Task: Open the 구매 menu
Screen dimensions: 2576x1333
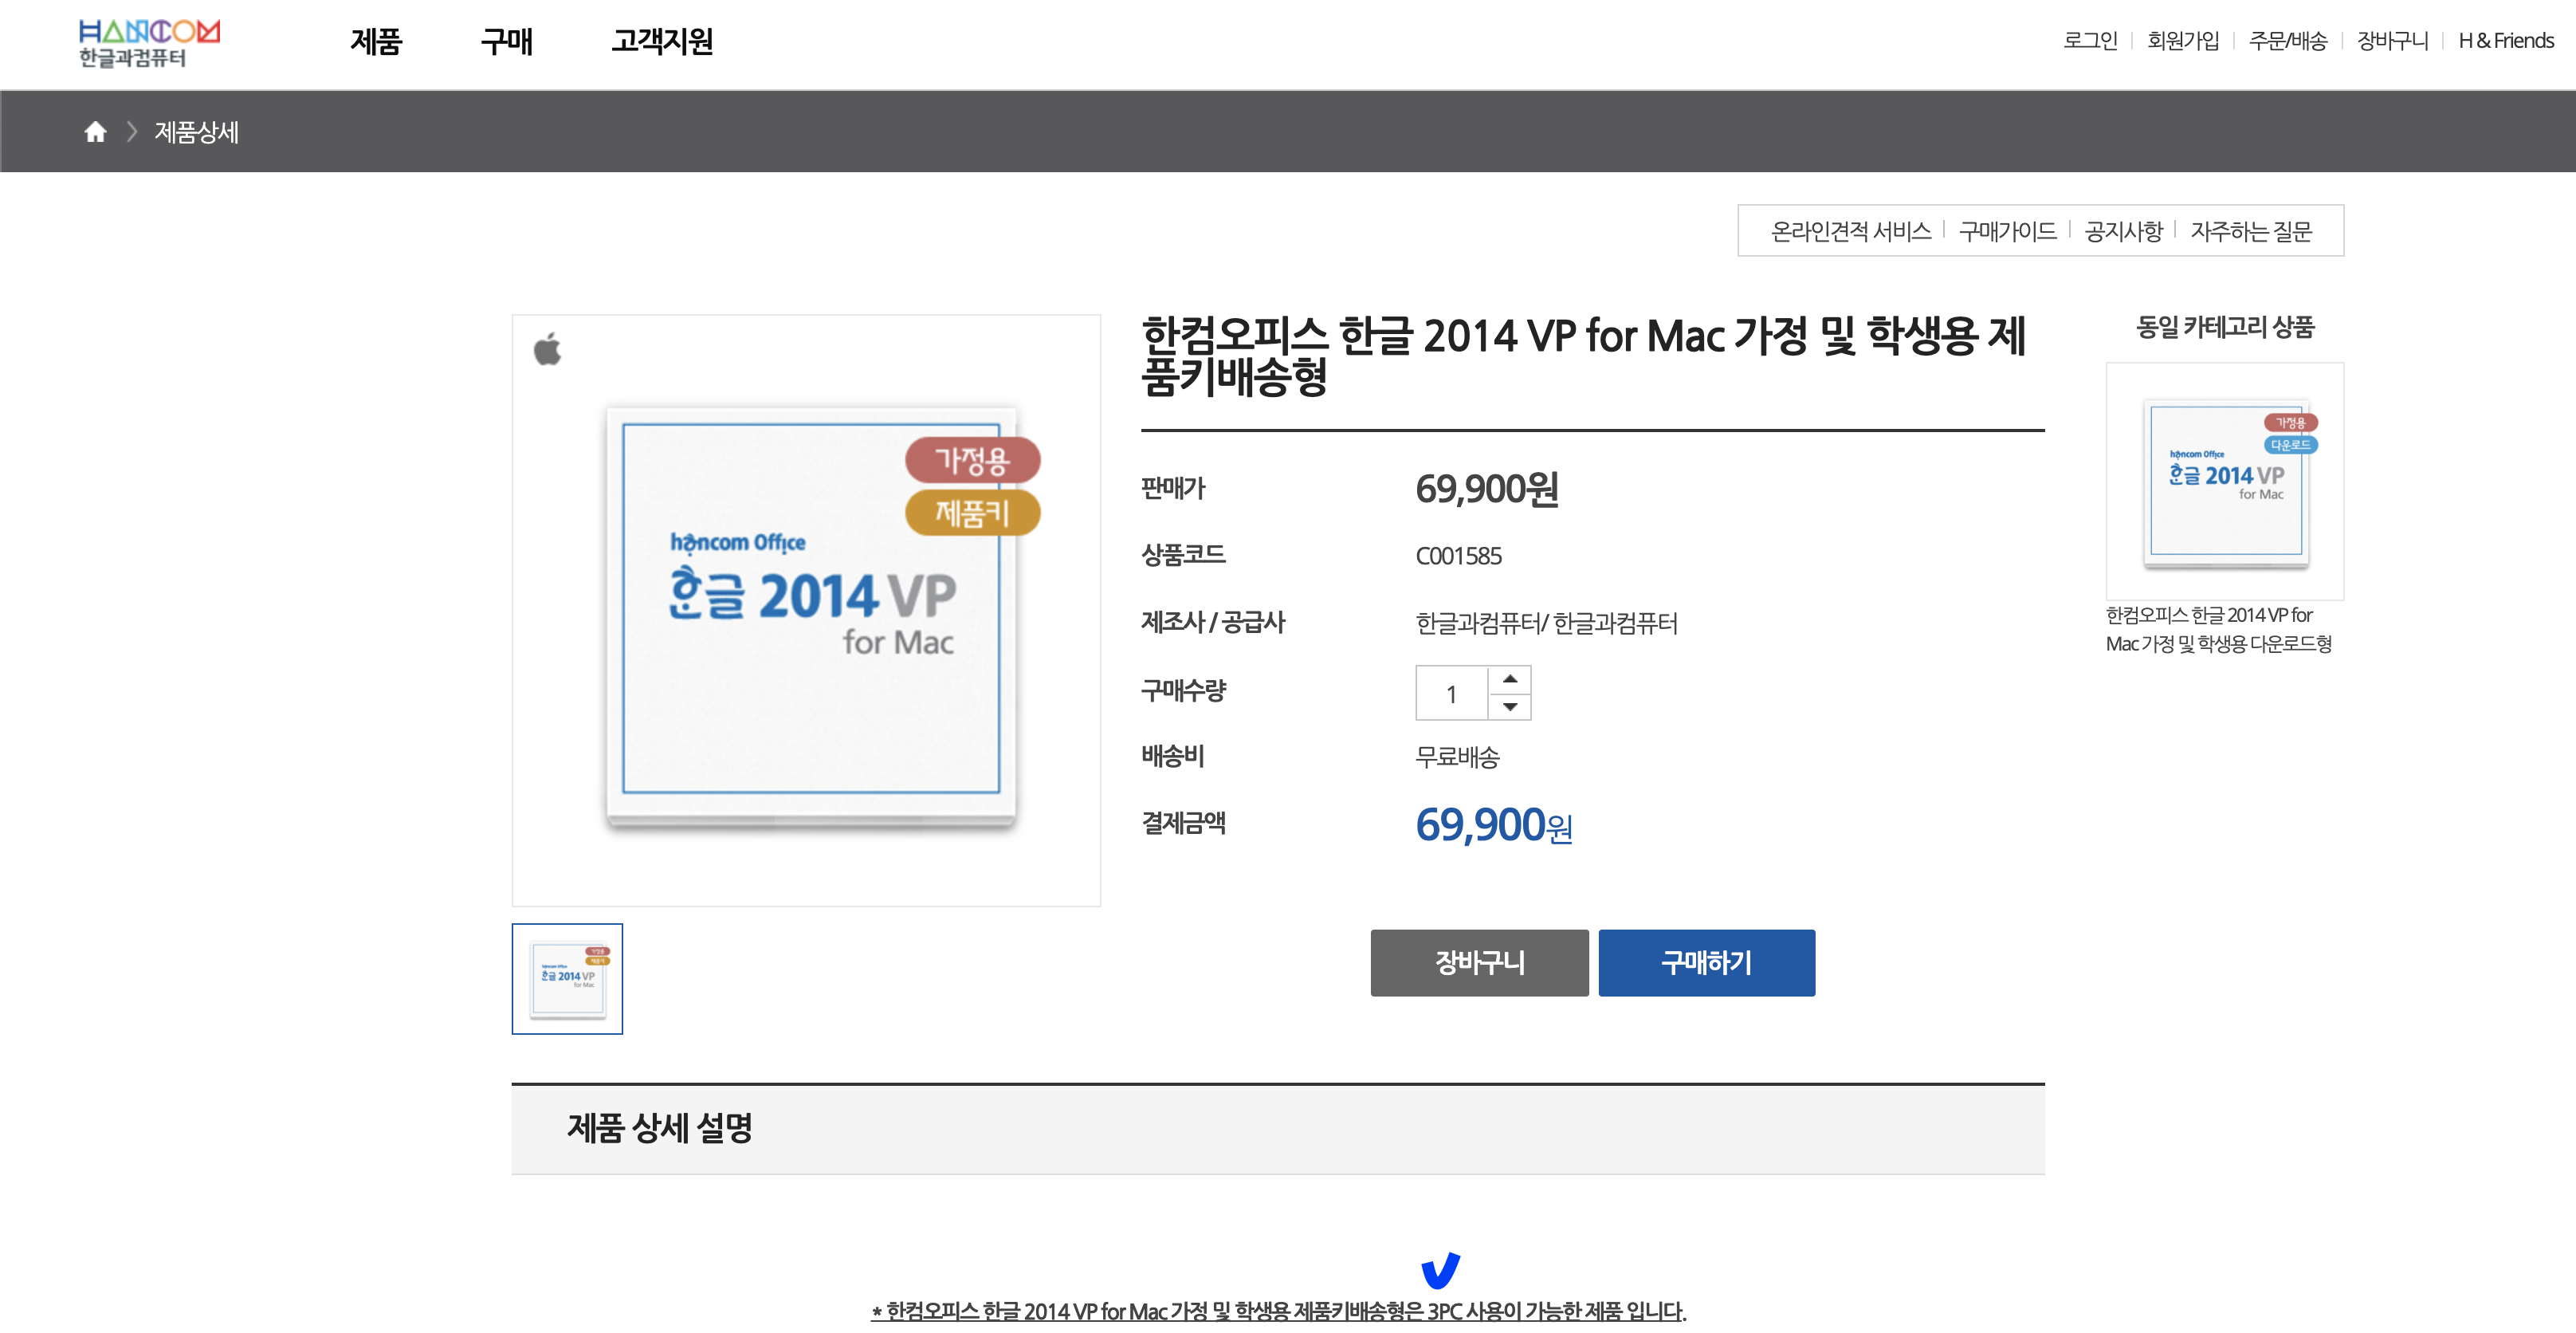Action: pyautogui.click(x=506, y=41)
